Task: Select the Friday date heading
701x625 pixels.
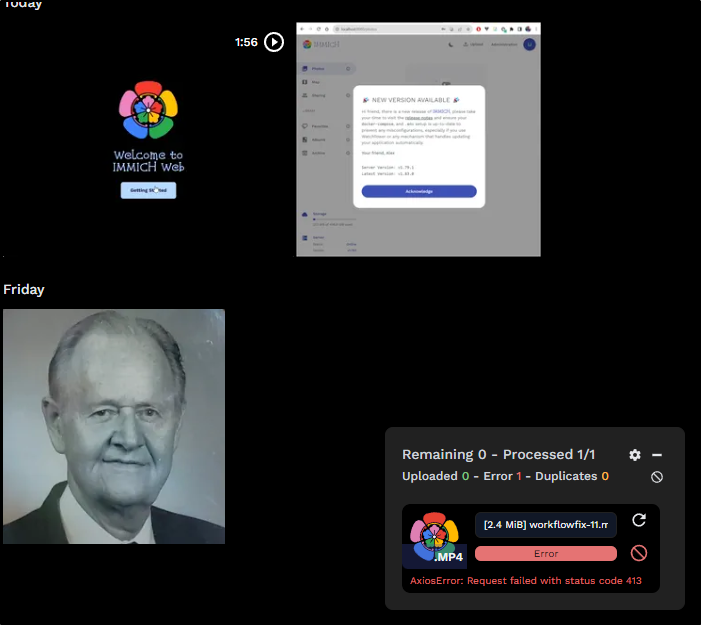Action: [x=24, y=289]
